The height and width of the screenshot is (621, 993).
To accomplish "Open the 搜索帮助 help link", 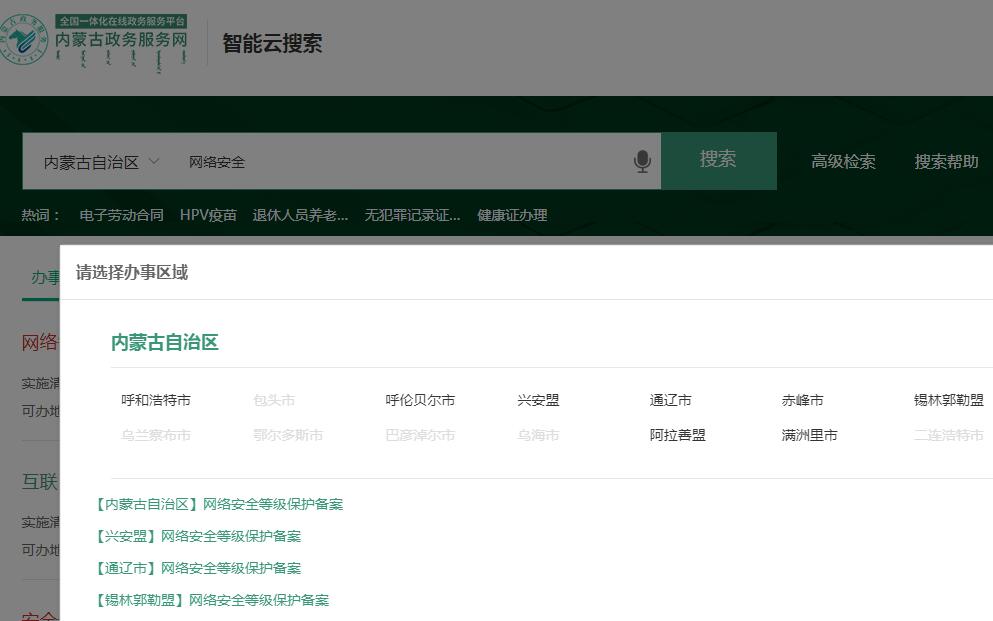I will click(945, 162).
